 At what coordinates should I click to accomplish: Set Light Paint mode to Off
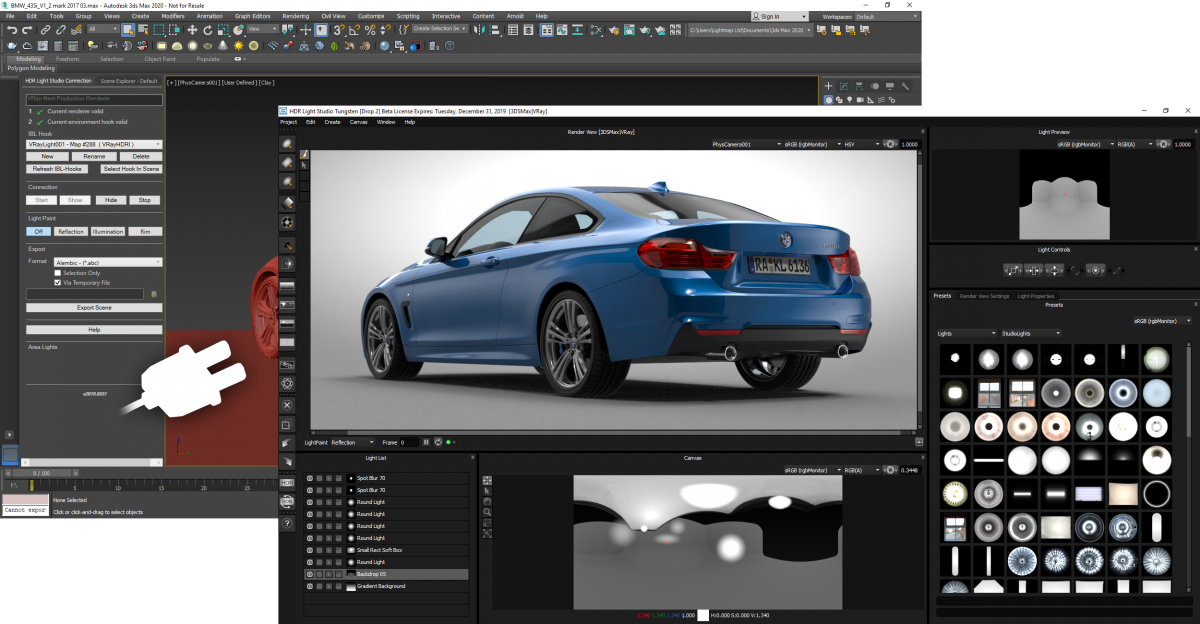click(x=38, y=231)
